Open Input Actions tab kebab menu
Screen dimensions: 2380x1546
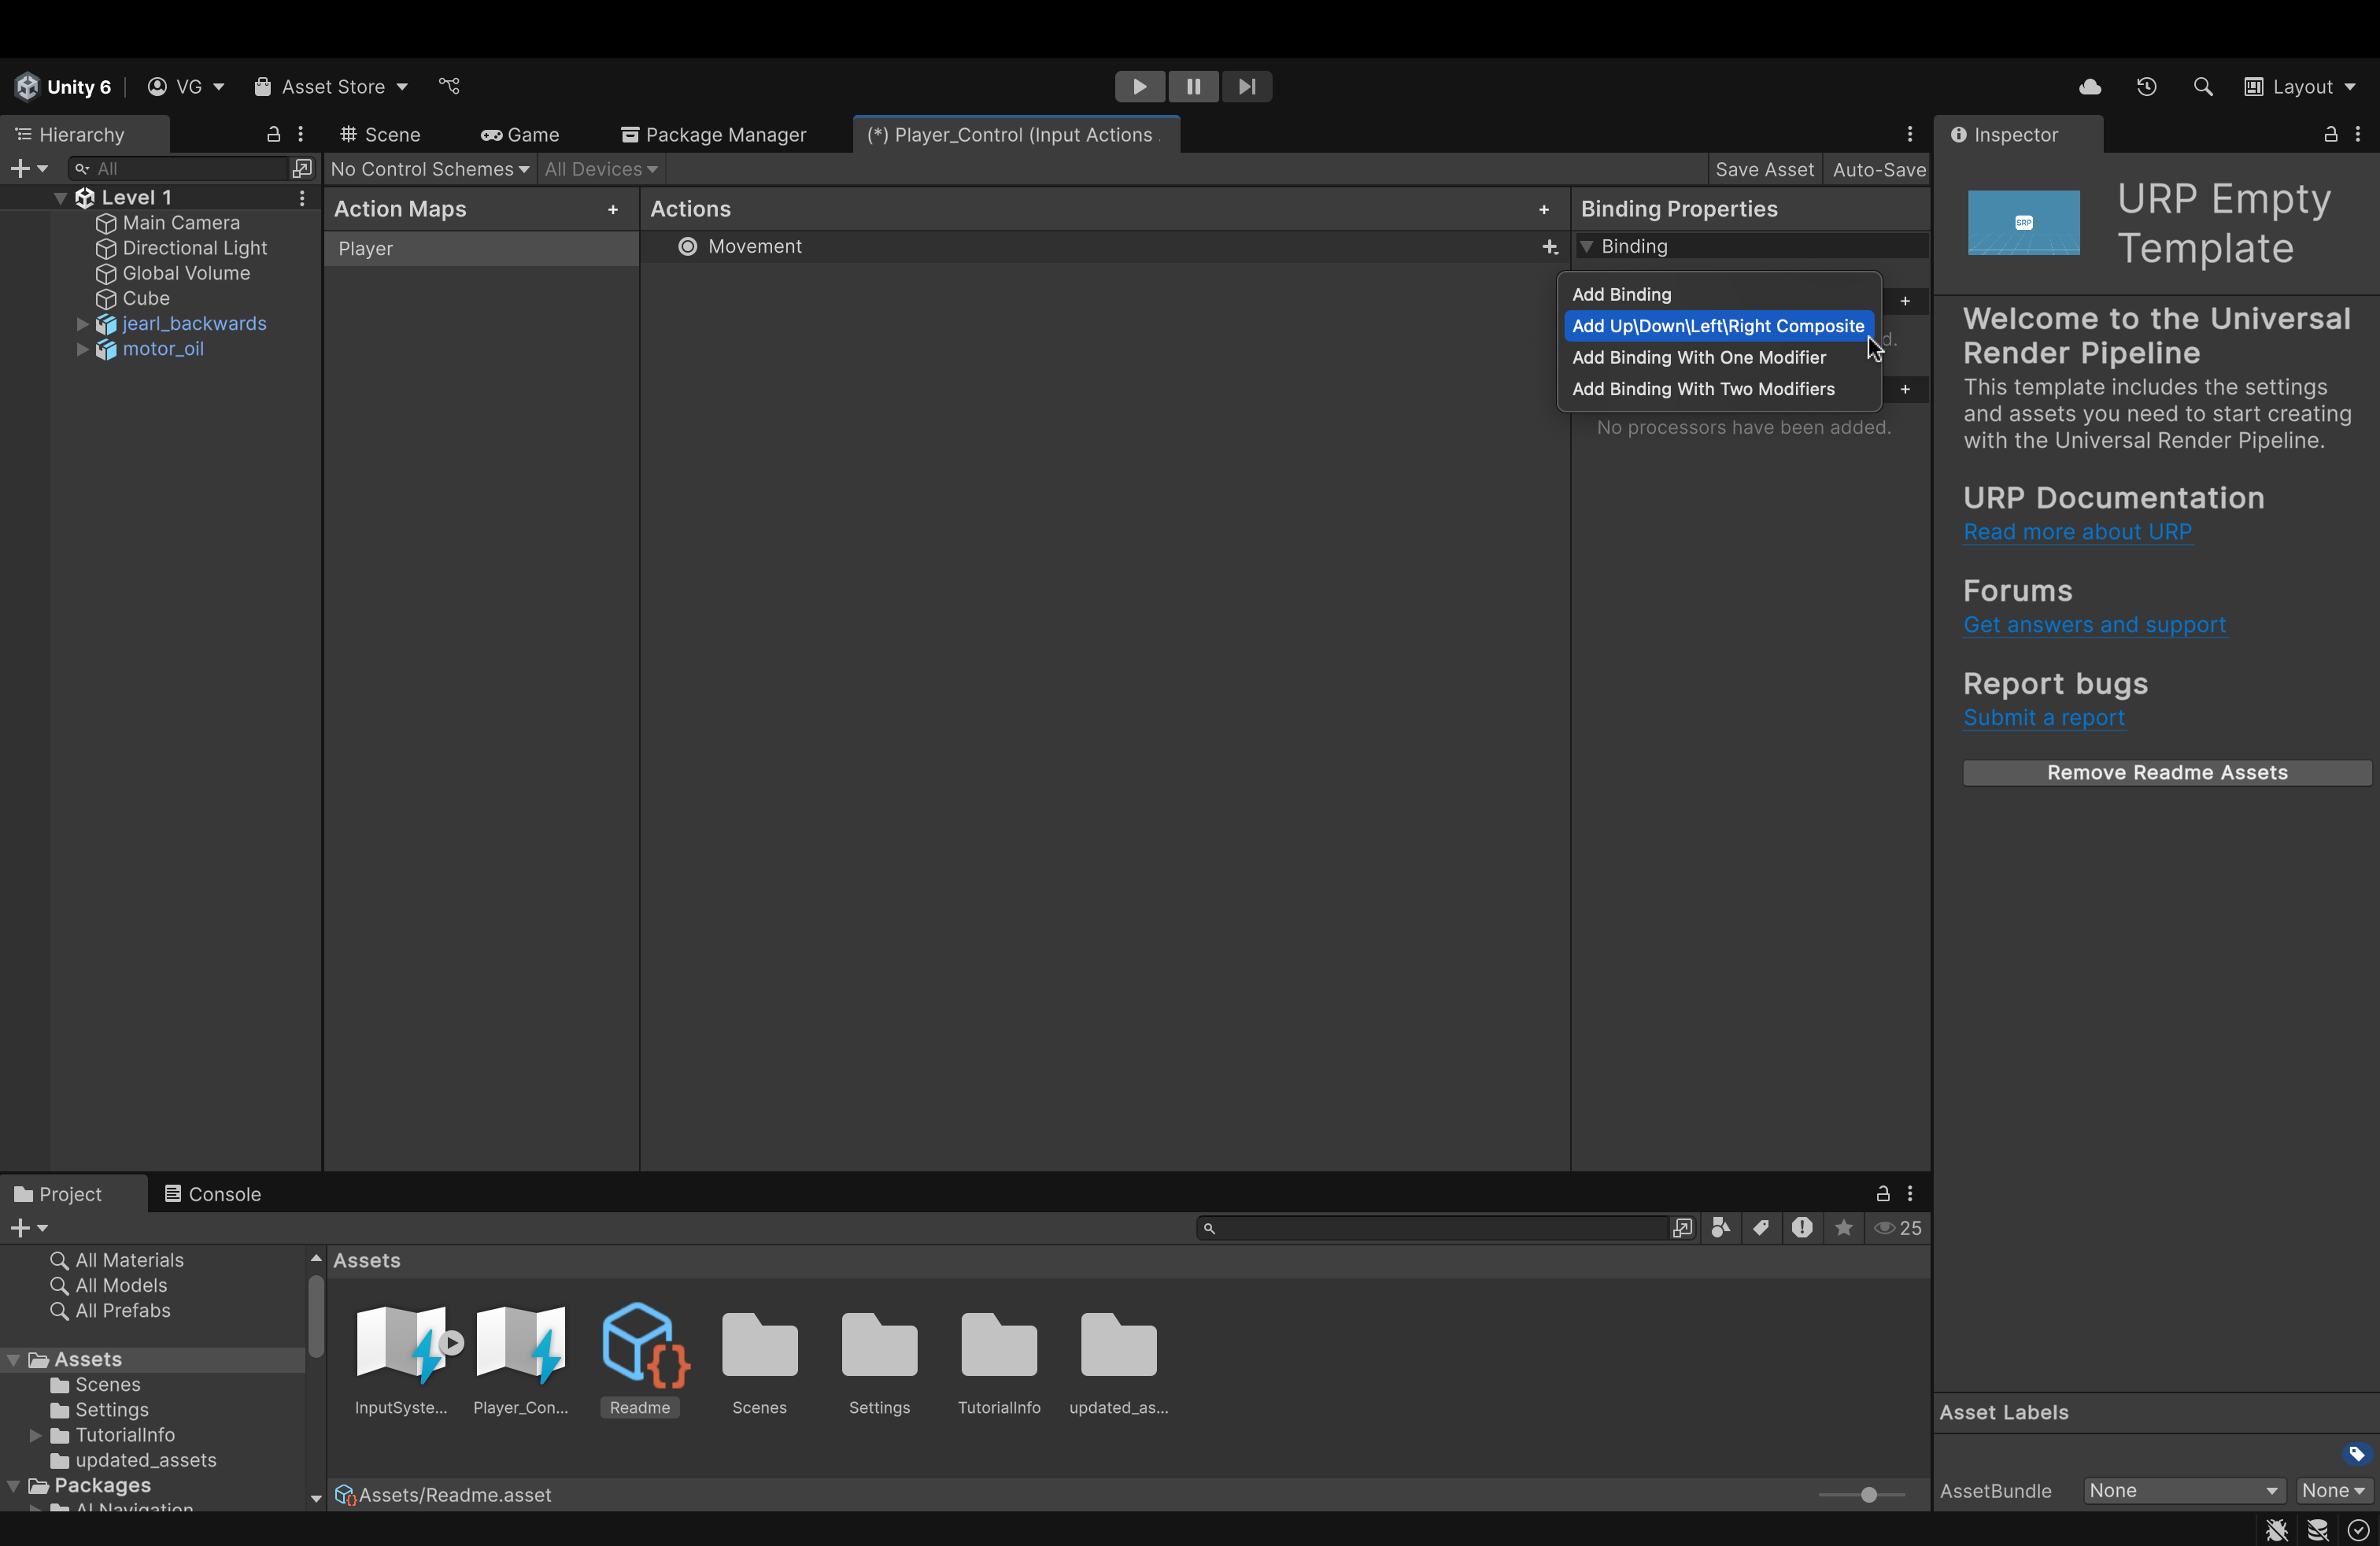click(1910, 134)
